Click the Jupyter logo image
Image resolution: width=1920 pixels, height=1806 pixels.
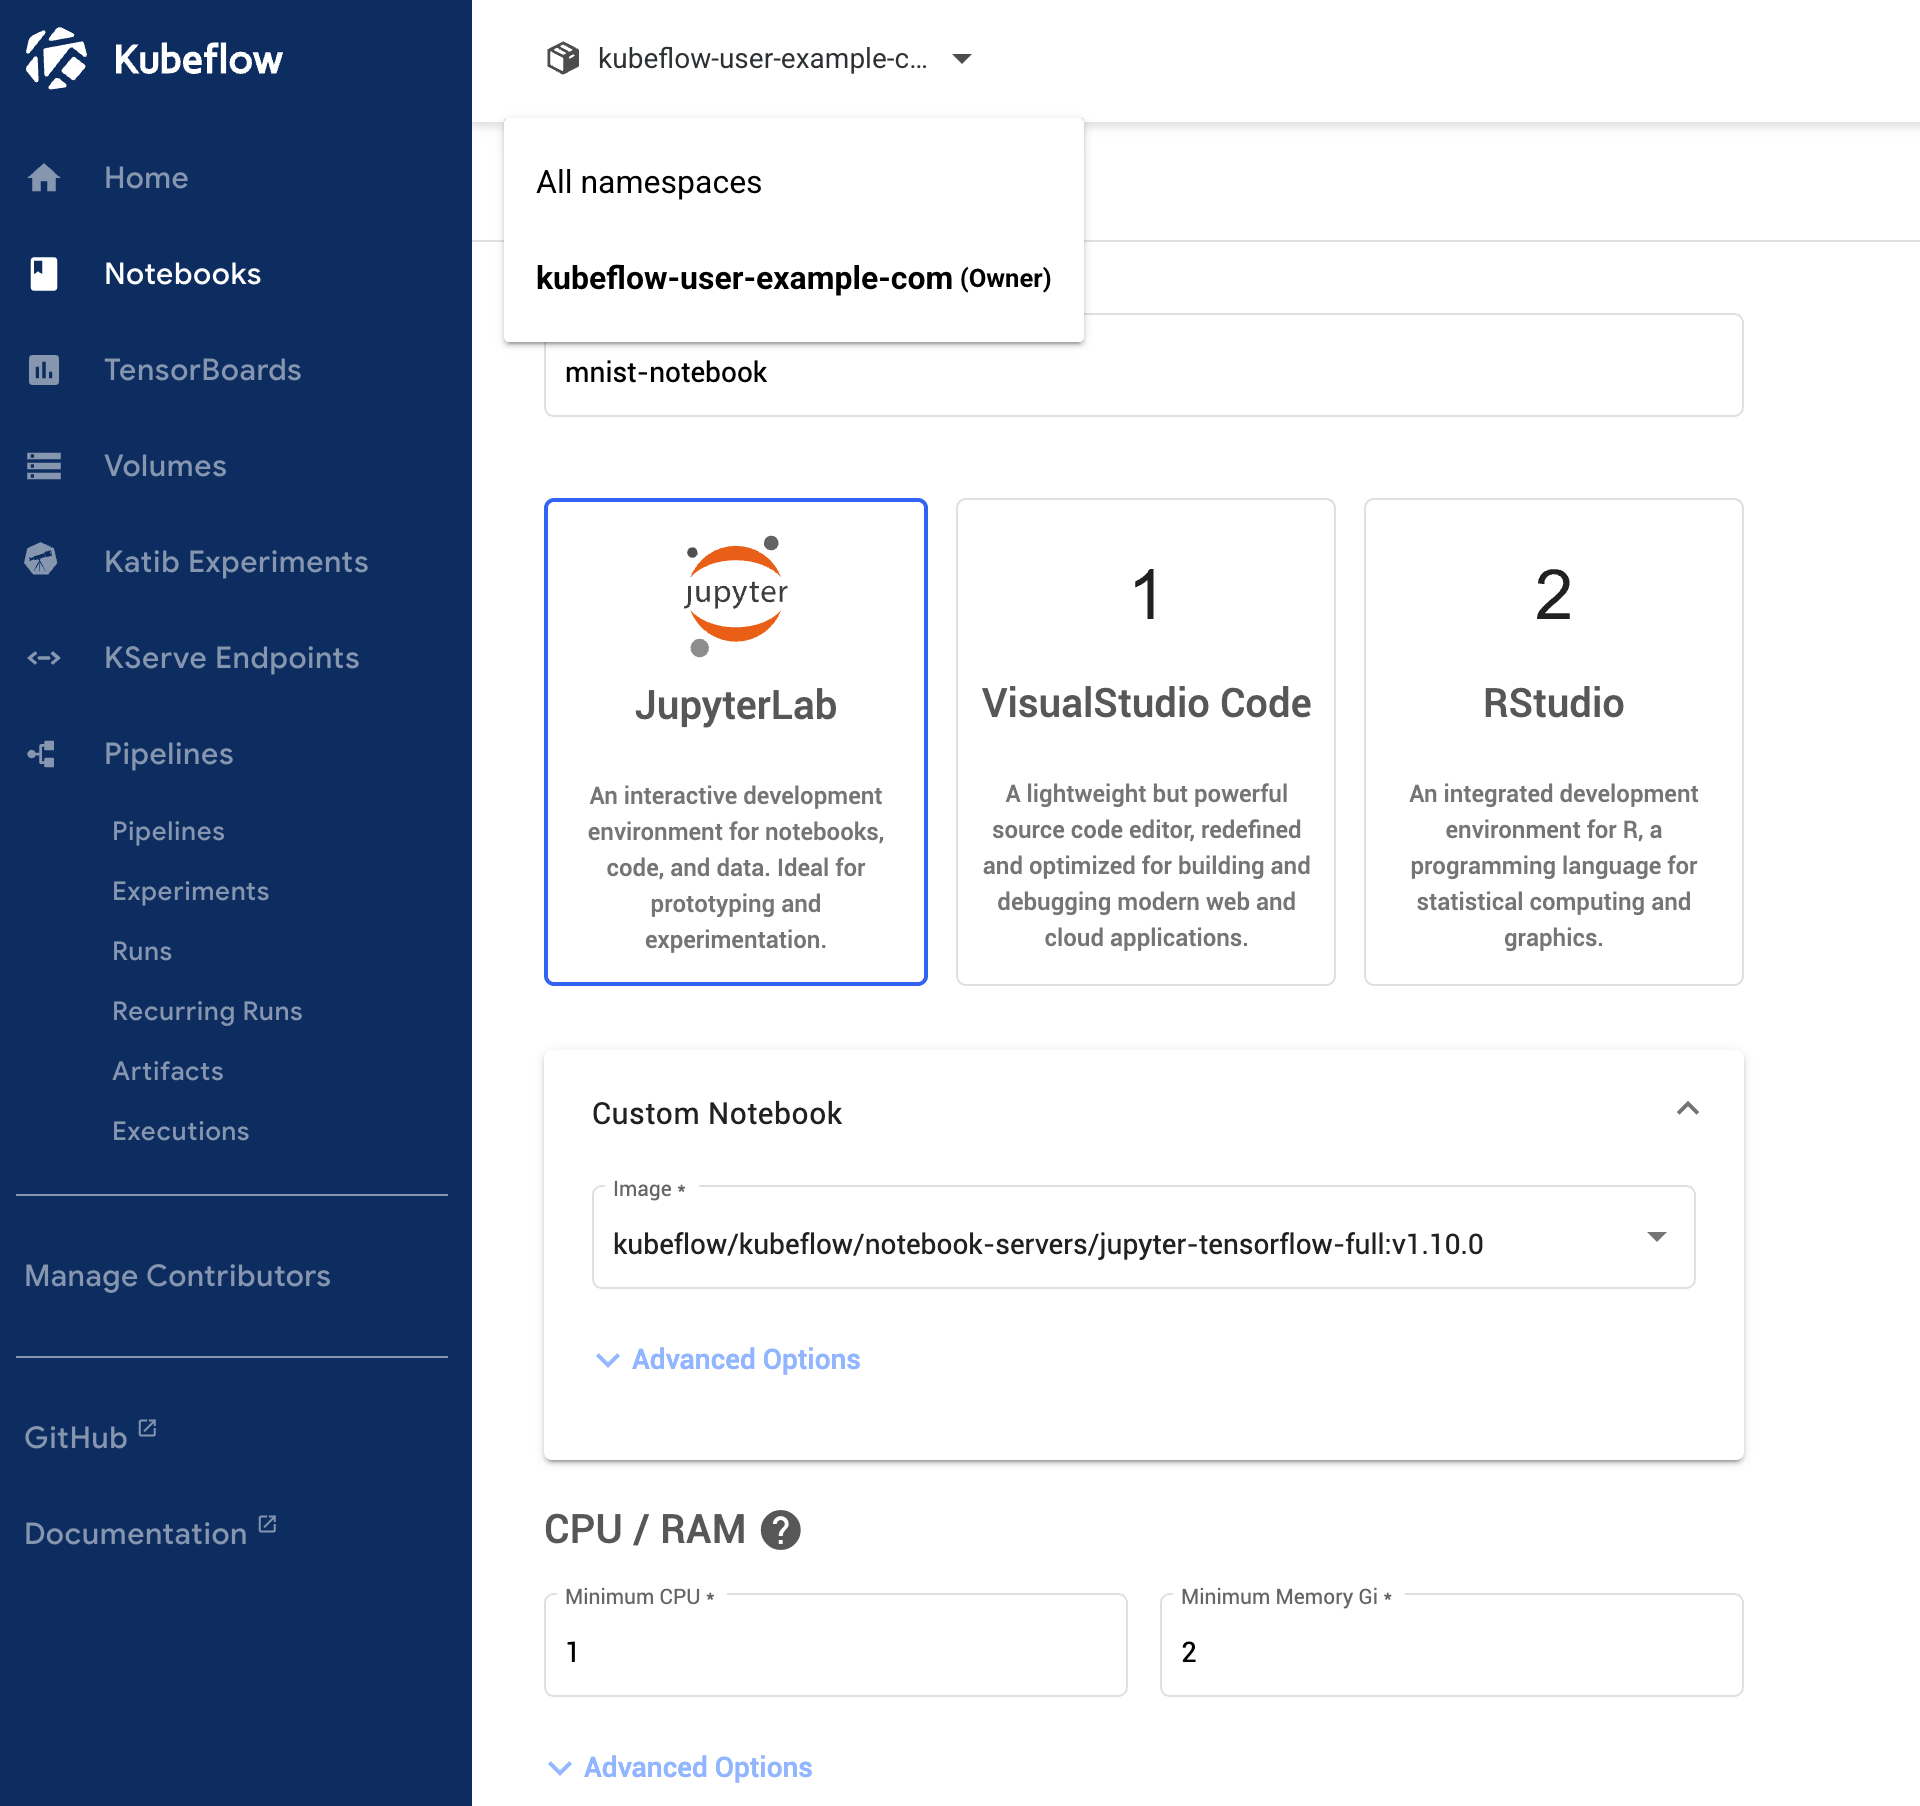click(x=736, y=595)
